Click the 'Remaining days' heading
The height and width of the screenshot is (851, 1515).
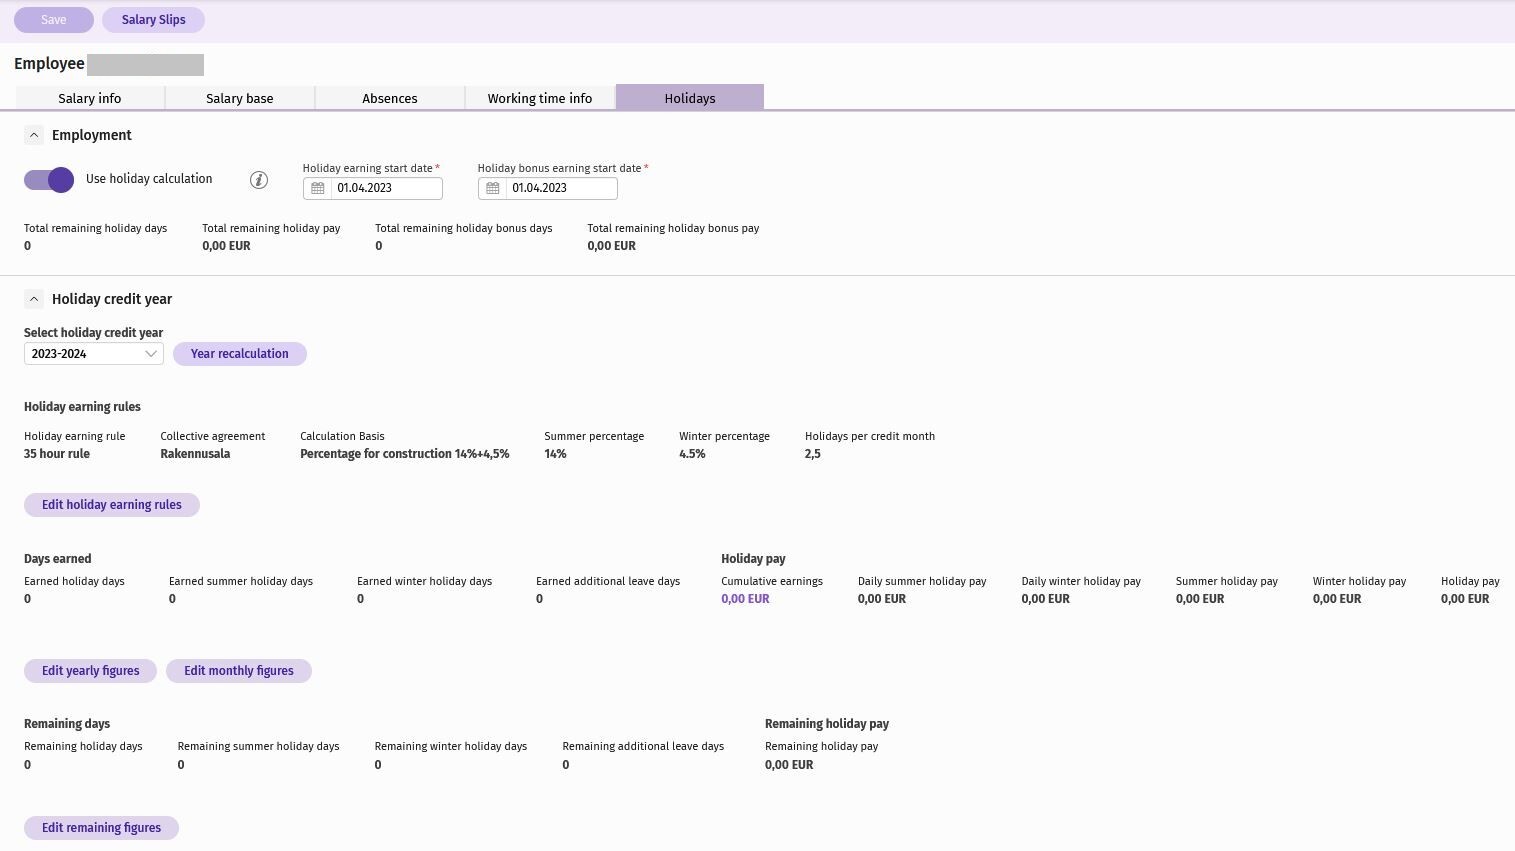pos(67,724)
